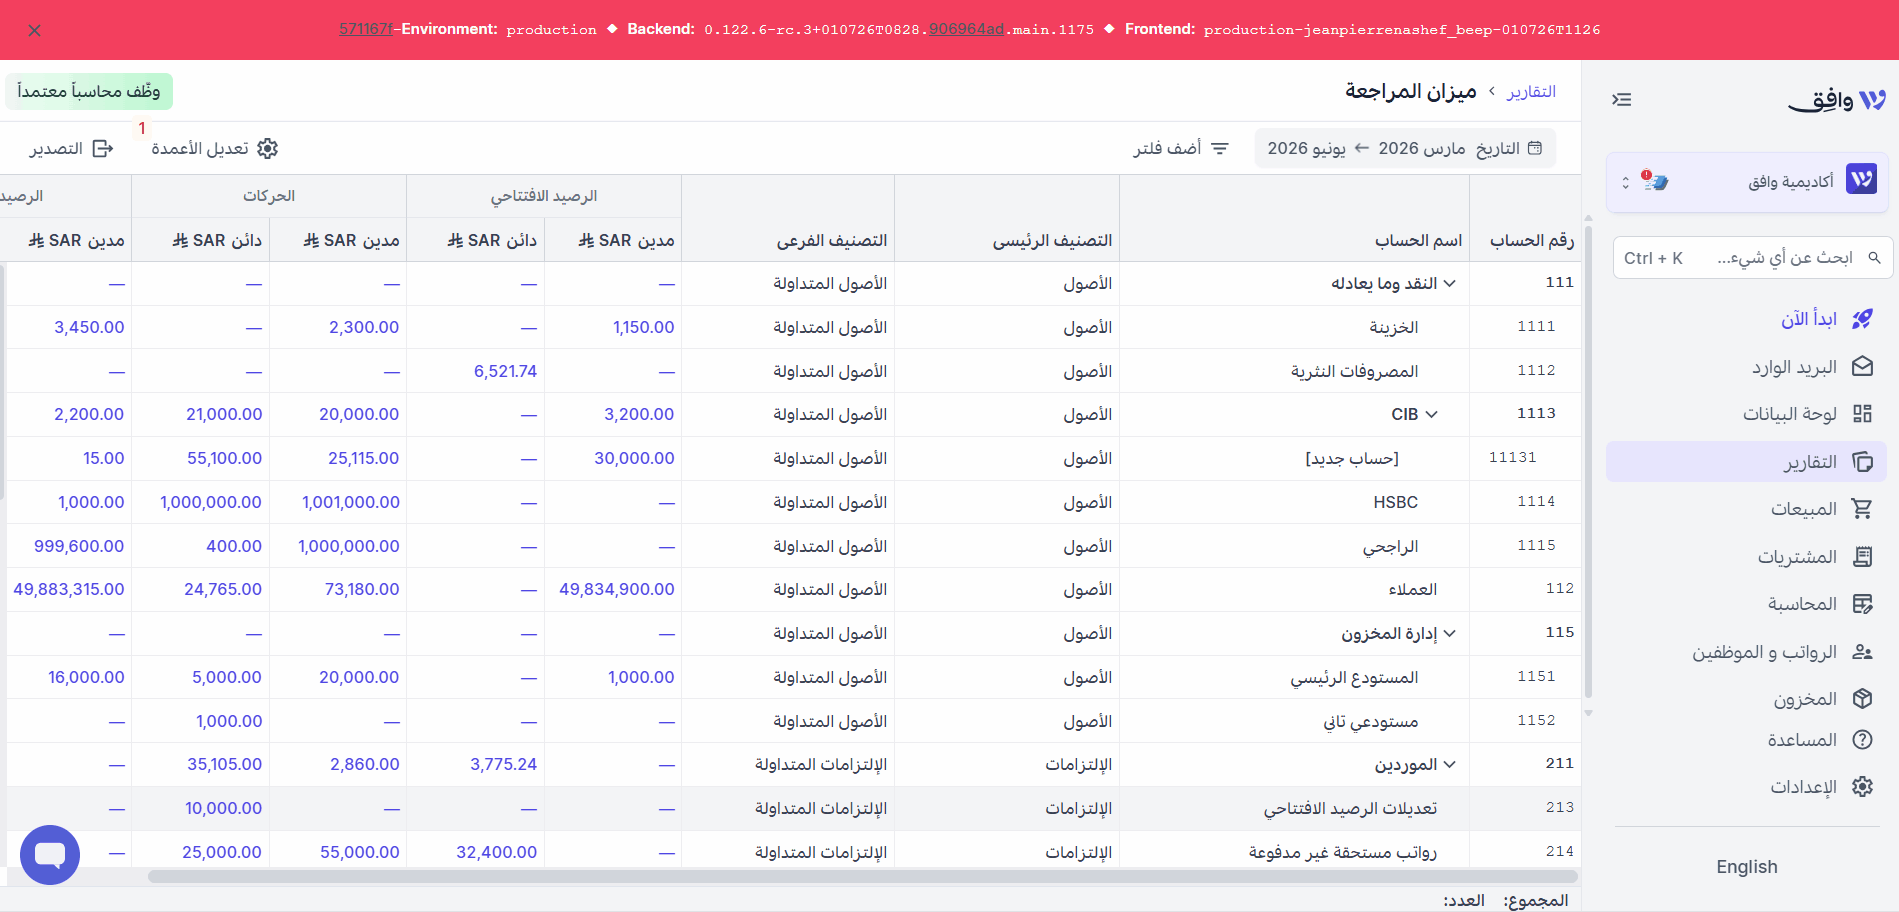Switch language to English
Screen dimensions: 1899x912
pos(1747,867)
